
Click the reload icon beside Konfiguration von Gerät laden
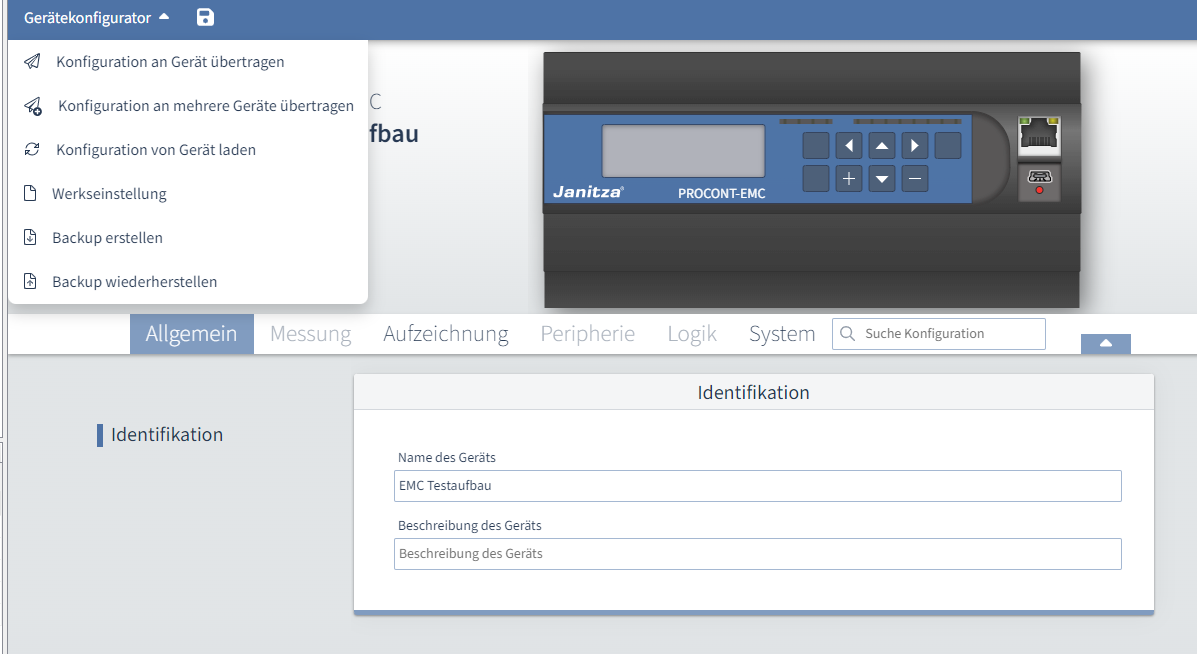(32, 149)
